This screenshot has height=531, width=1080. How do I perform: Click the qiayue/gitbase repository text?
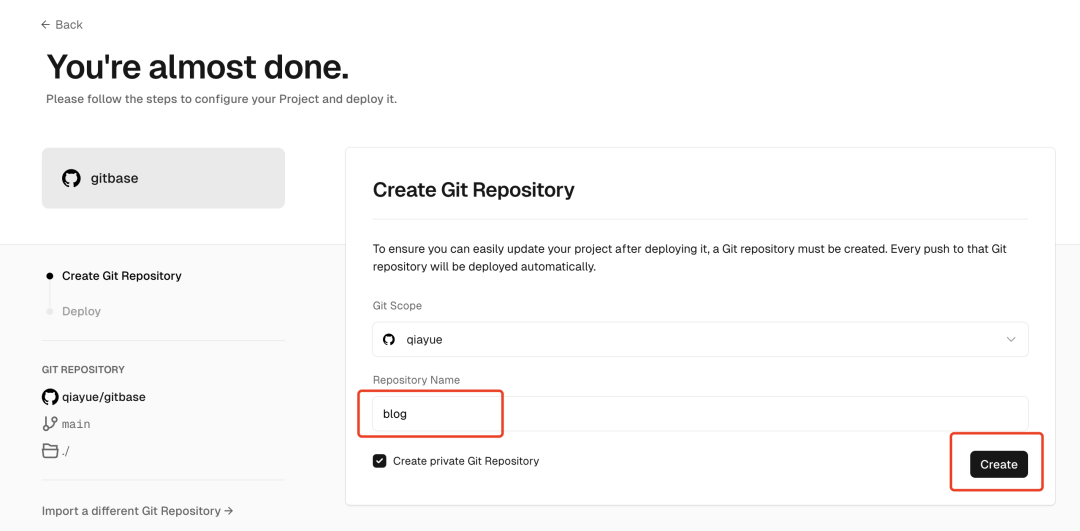point(104,397)
